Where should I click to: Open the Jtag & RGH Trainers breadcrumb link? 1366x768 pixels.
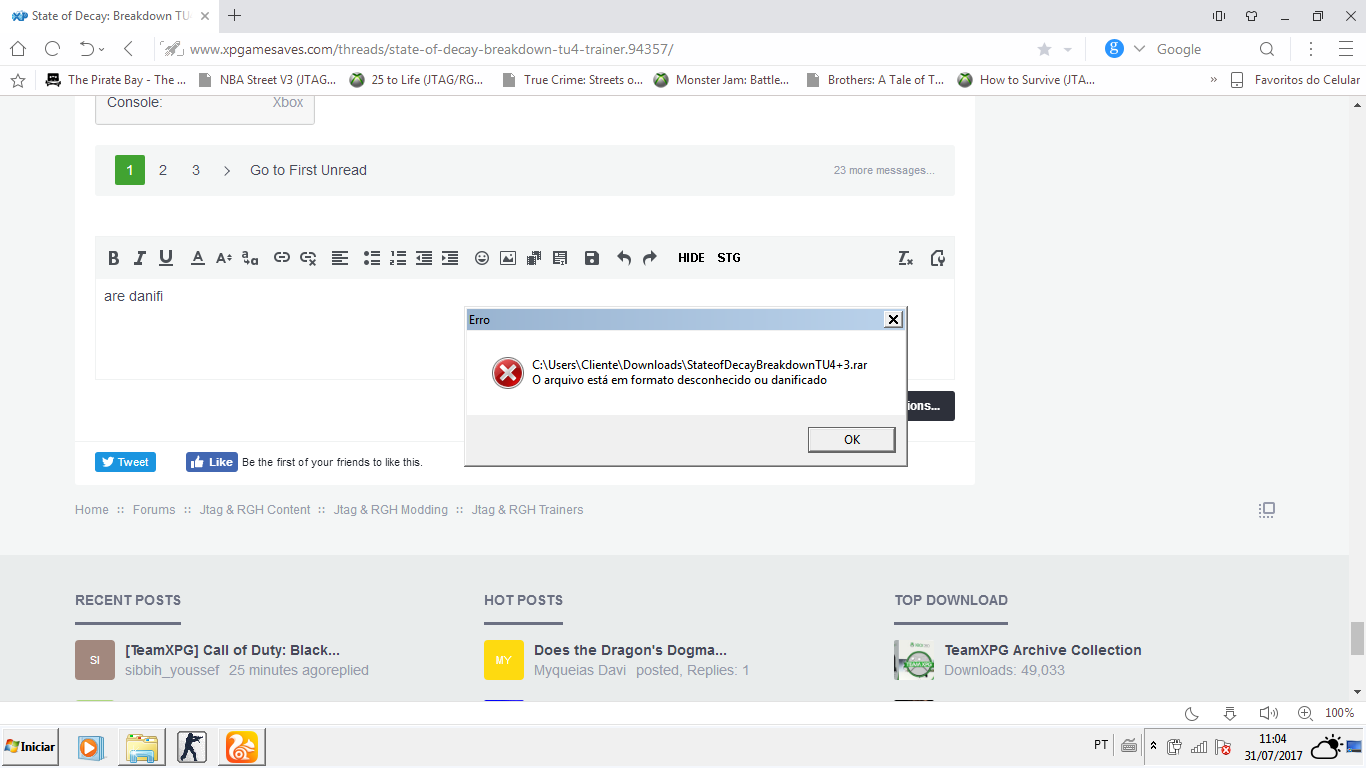point(527,510)
